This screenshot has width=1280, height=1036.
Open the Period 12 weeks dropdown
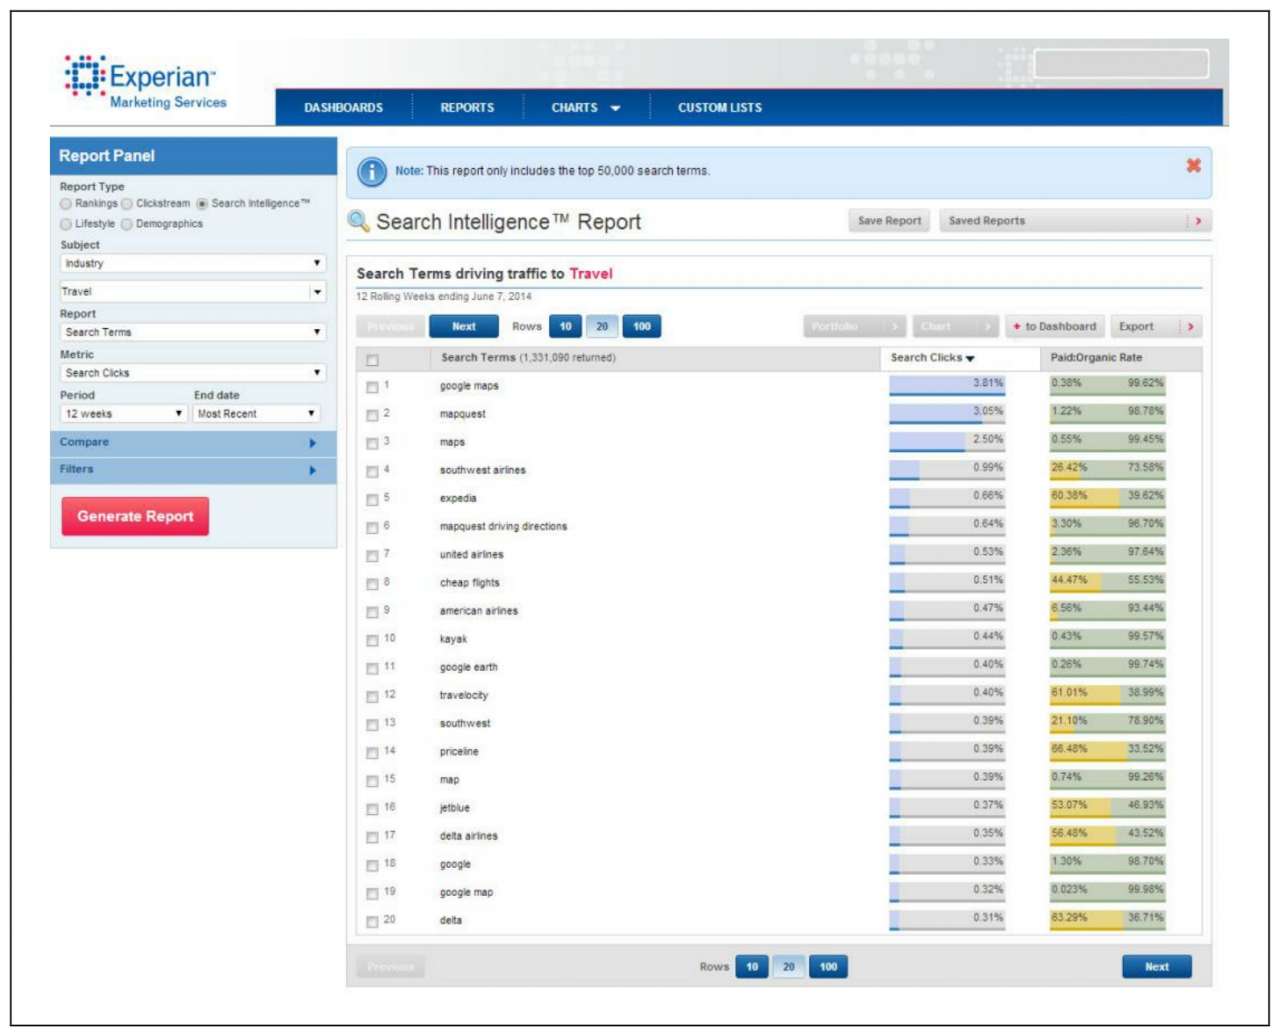coord(124,414)
